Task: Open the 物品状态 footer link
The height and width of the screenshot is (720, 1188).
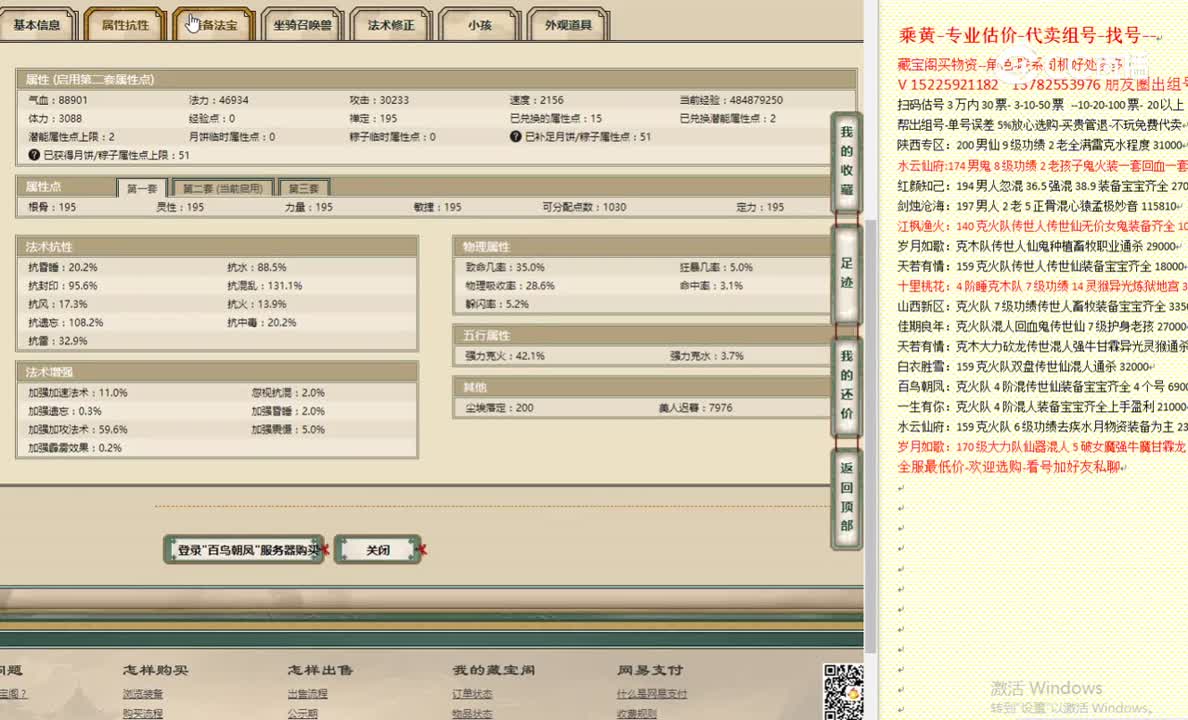Action: (x=472, y=713)
